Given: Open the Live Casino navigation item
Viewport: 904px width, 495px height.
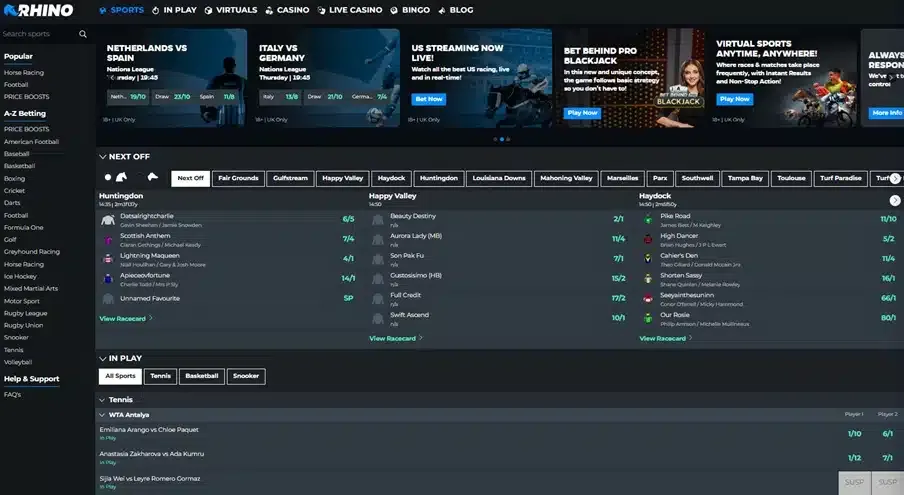Looking at the screenshot, I should 350,10.
